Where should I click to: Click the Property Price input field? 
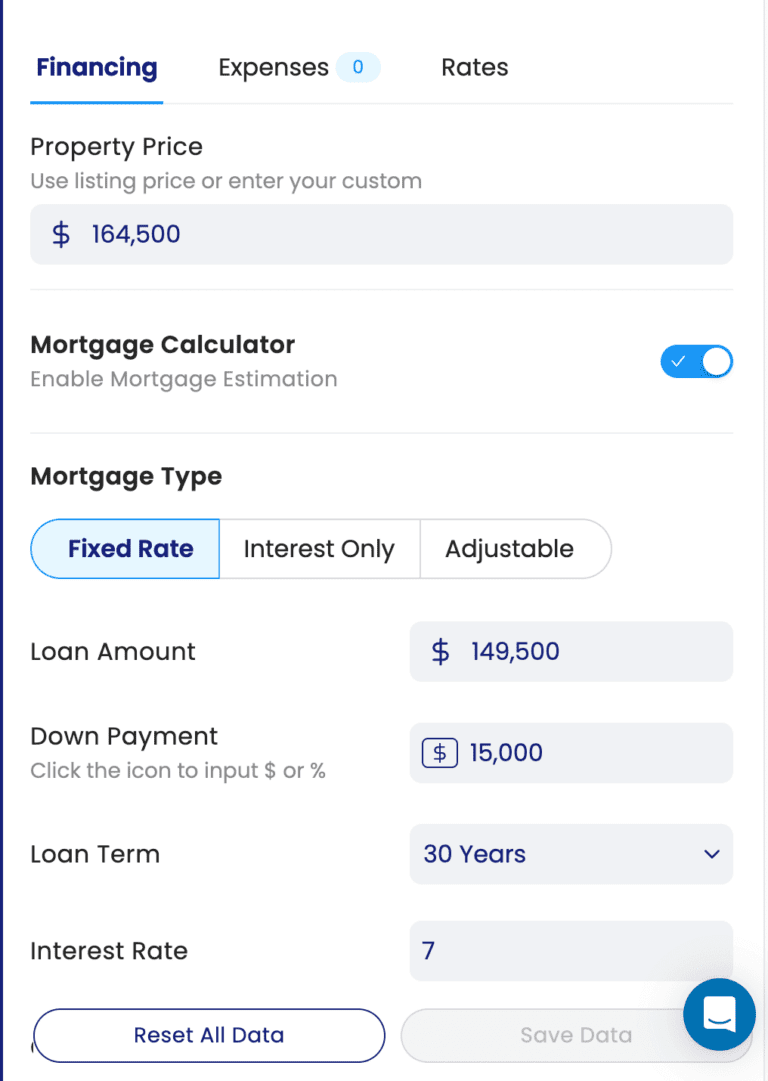click(400, 235)
